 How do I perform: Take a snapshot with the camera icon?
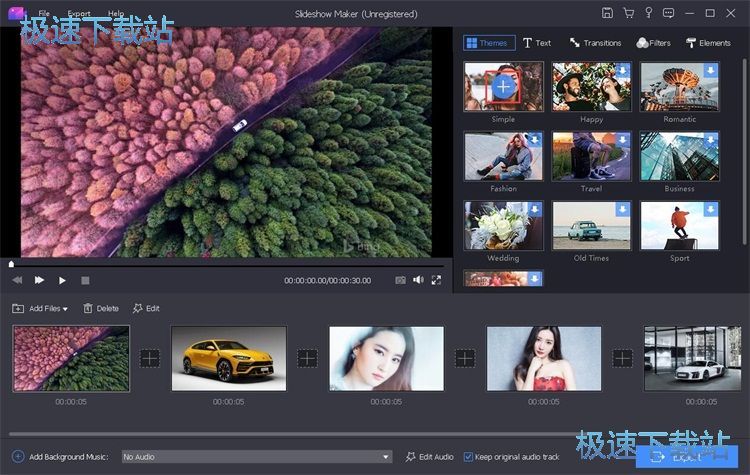coord(400,281)
